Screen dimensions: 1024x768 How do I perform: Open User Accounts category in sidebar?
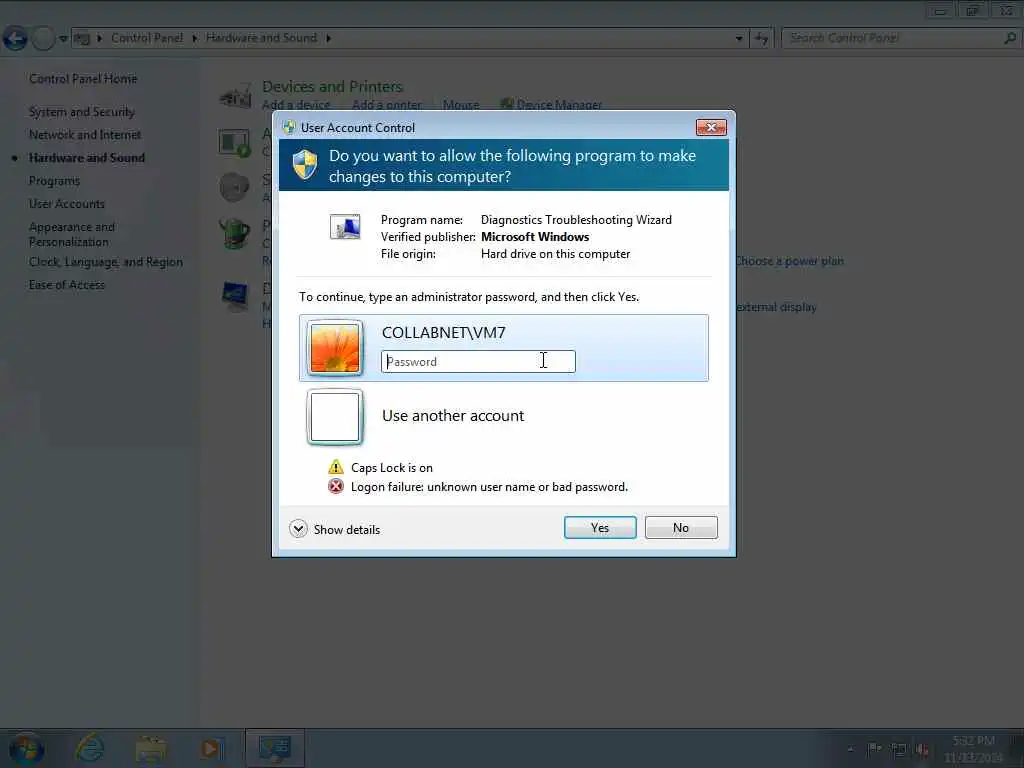67,204
